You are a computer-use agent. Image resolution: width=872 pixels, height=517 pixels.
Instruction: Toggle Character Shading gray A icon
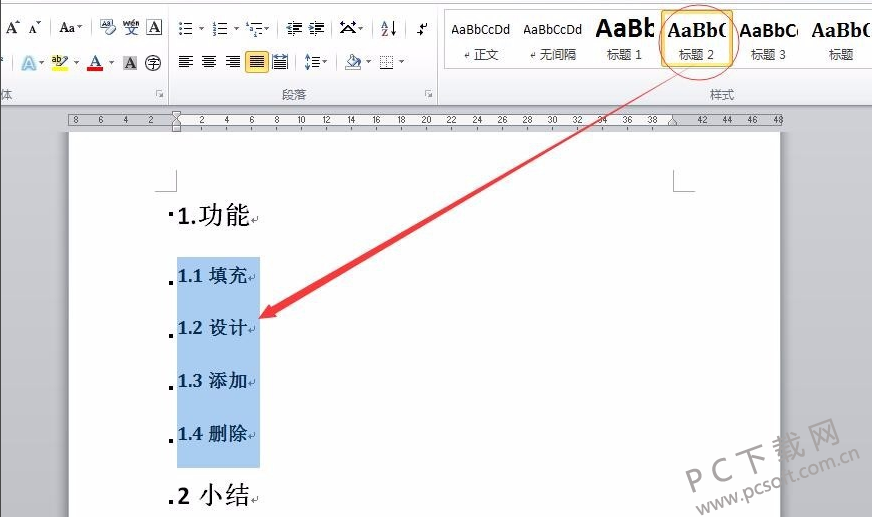click(130, 63)
